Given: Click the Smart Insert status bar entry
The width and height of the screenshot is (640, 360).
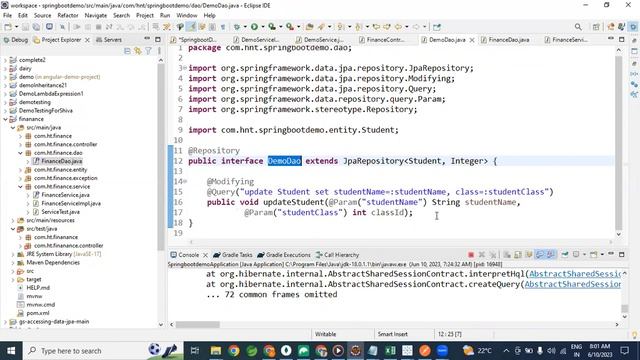Looking at the screenshot, I should coord(392,334).
